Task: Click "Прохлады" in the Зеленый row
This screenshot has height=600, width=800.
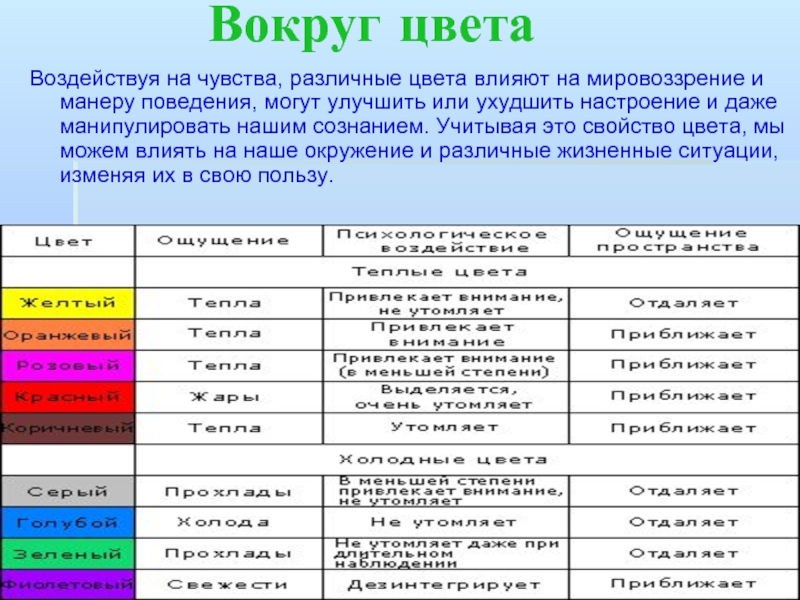Action: [x=228, y=554]
